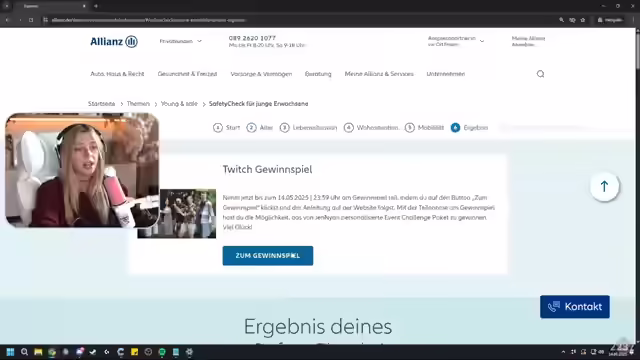Go to Themen breadcrumb link

tap(138, 104)
